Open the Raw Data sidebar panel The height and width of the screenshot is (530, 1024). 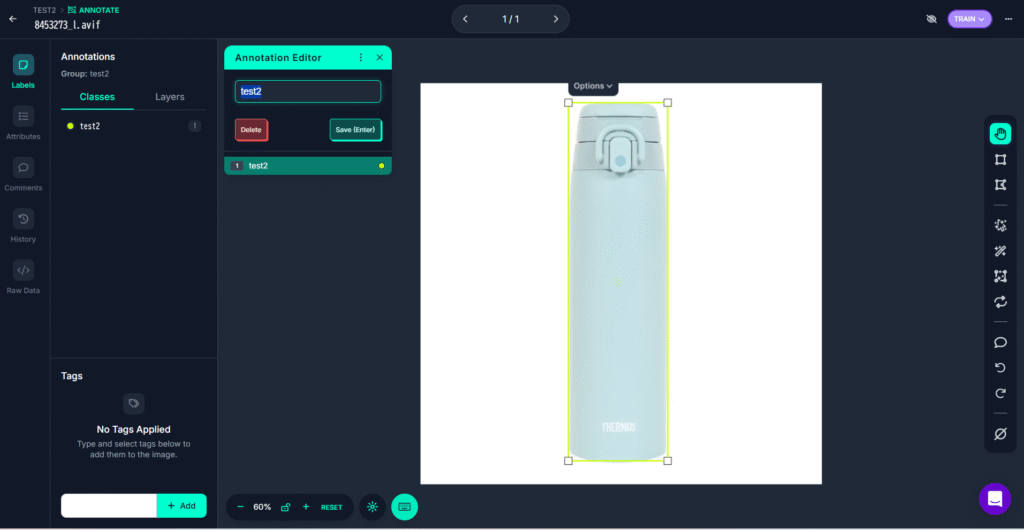24,277
